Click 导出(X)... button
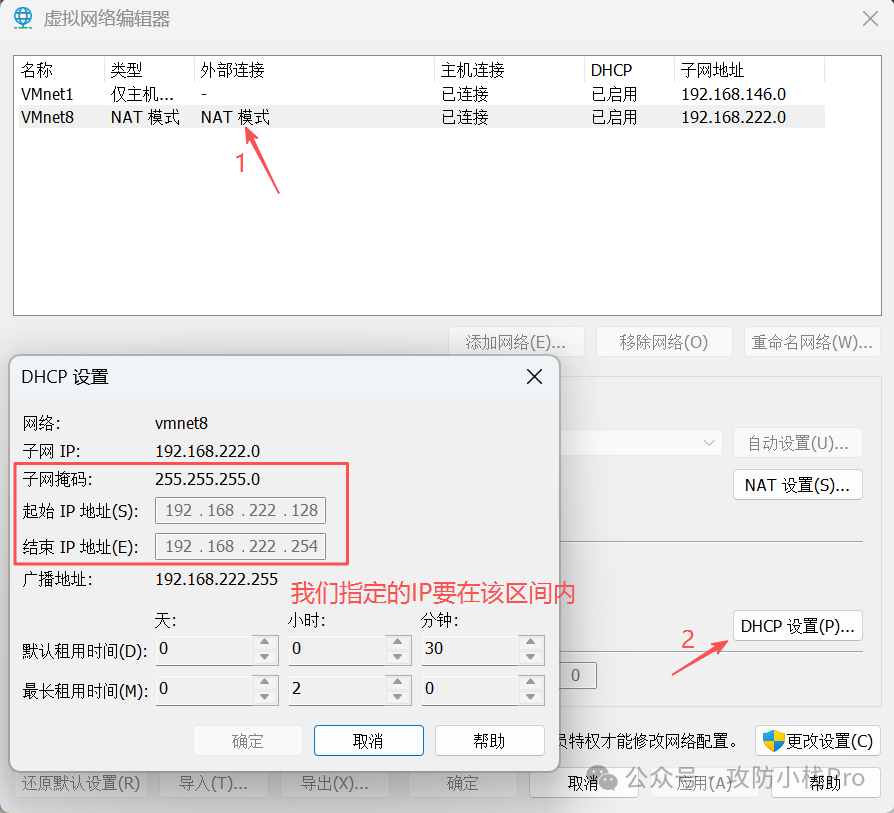Screen dimensions: 894x813 click(335, 783)
